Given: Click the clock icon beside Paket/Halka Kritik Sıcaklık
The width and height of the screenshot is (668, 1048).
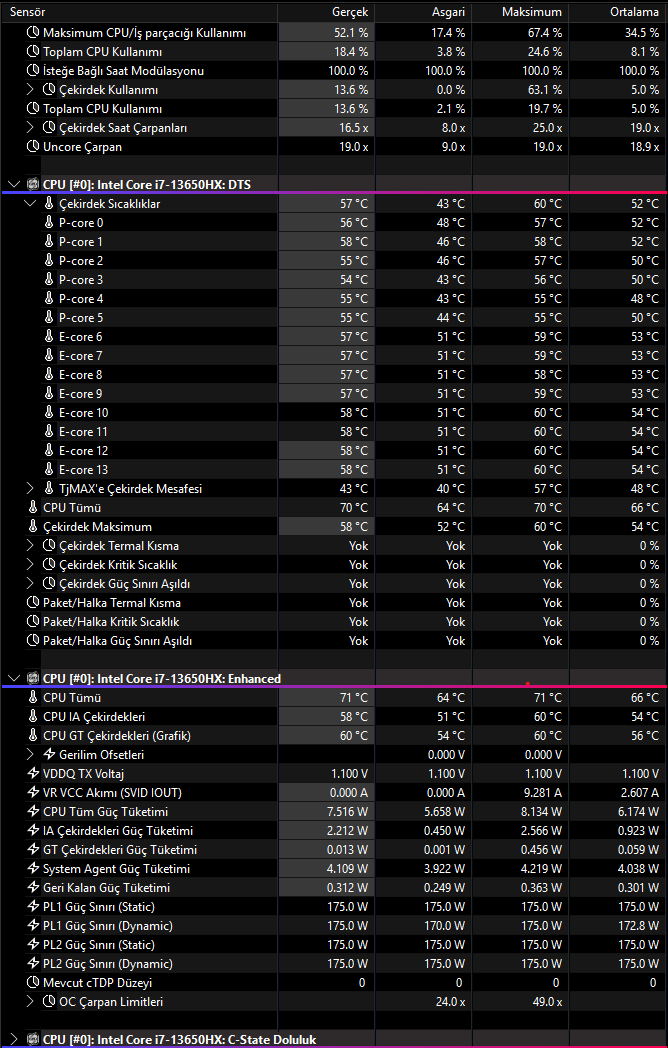Looking at the screenshot, I should click(33, 622).
